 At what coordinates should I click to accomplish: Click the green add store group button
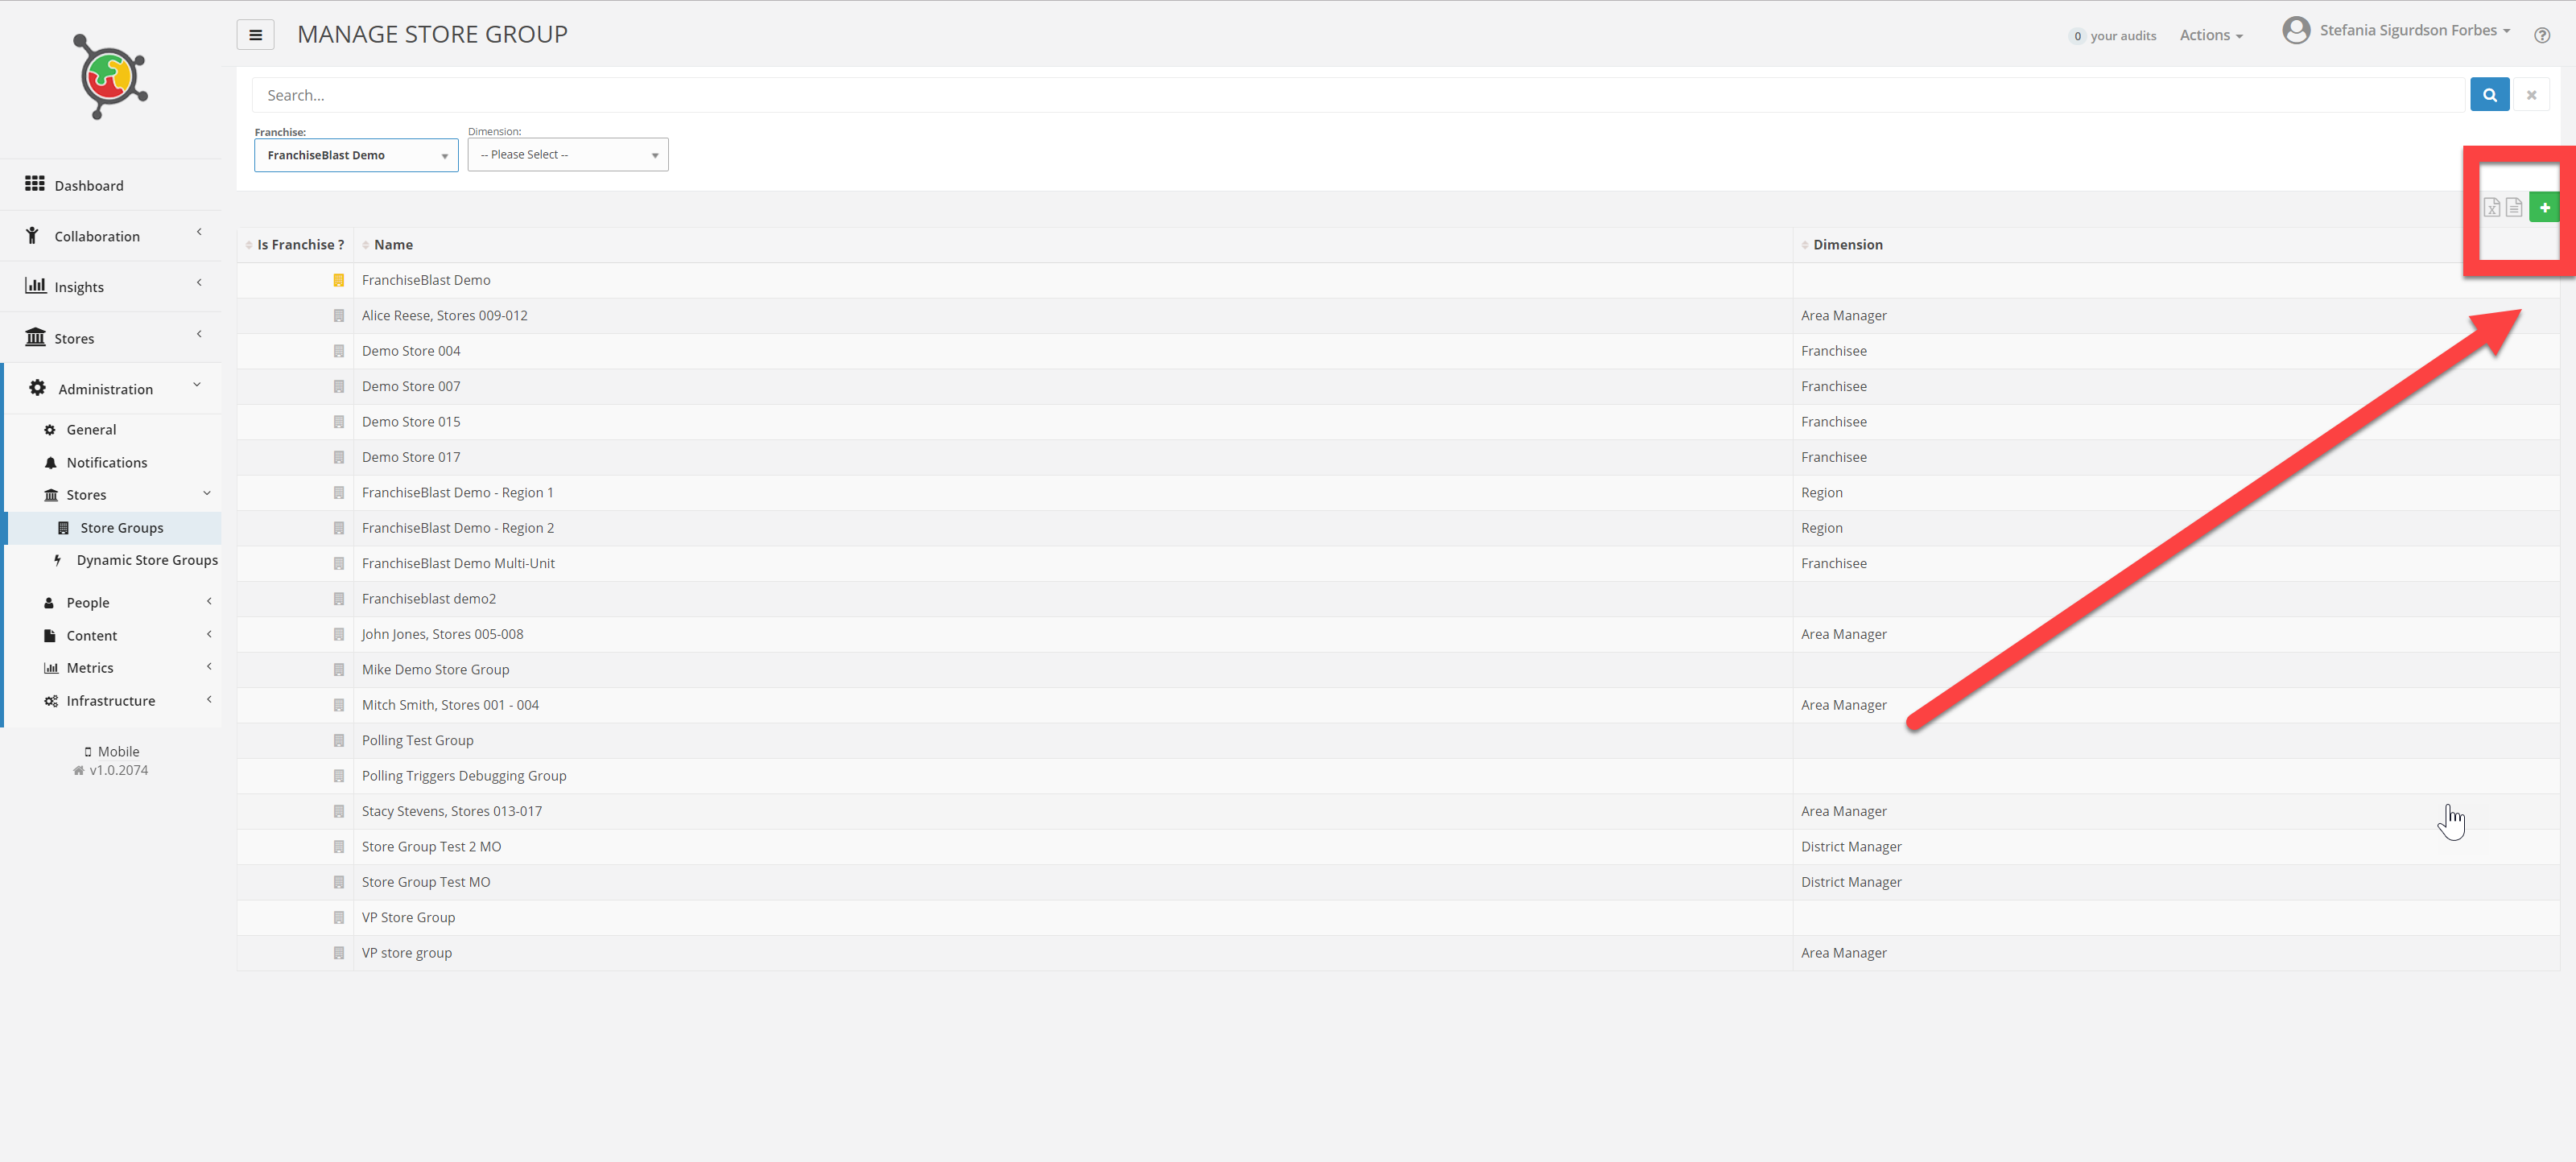coord(2544,207)
